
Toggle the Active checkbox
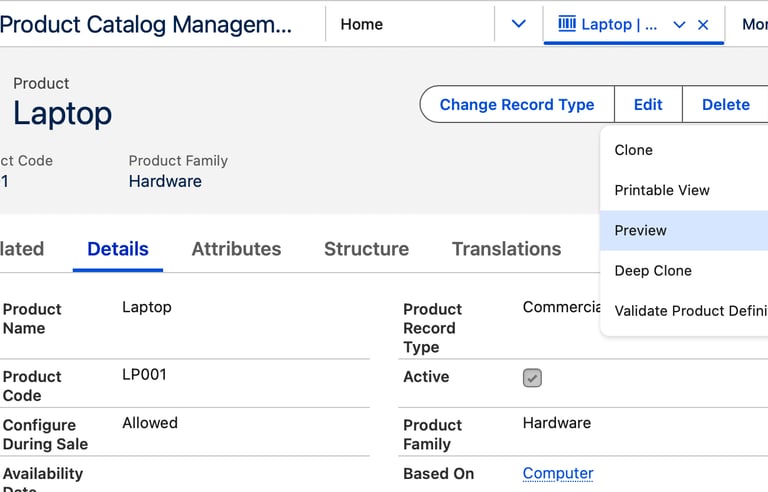(x=532, y=378)
